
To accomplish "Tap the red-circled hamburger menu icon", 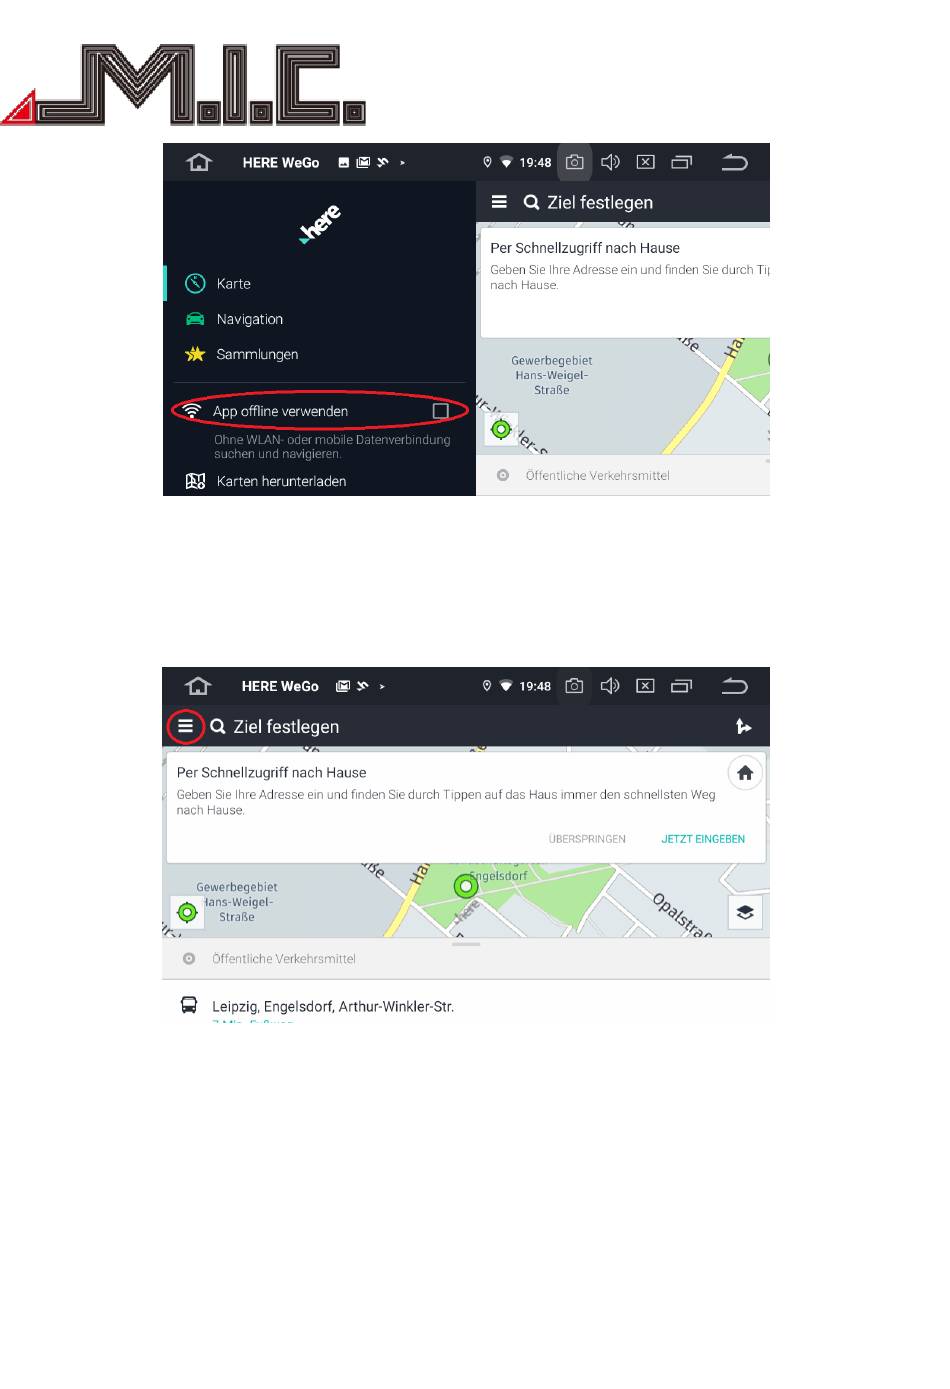I will pos(185,726).
